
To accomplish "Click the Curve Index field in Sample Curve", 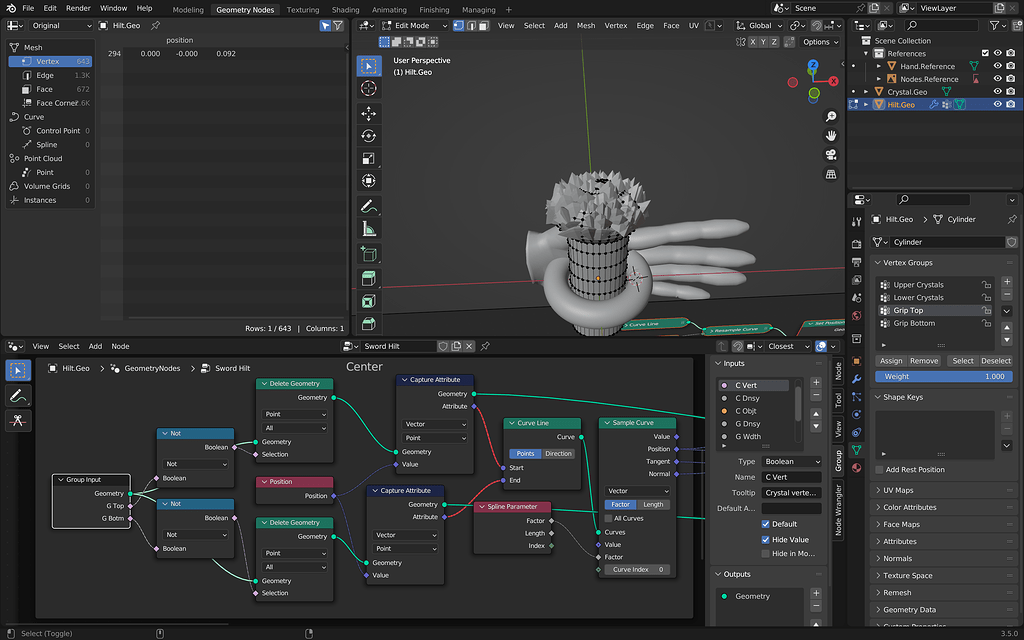I will click(x=637, y=570).
